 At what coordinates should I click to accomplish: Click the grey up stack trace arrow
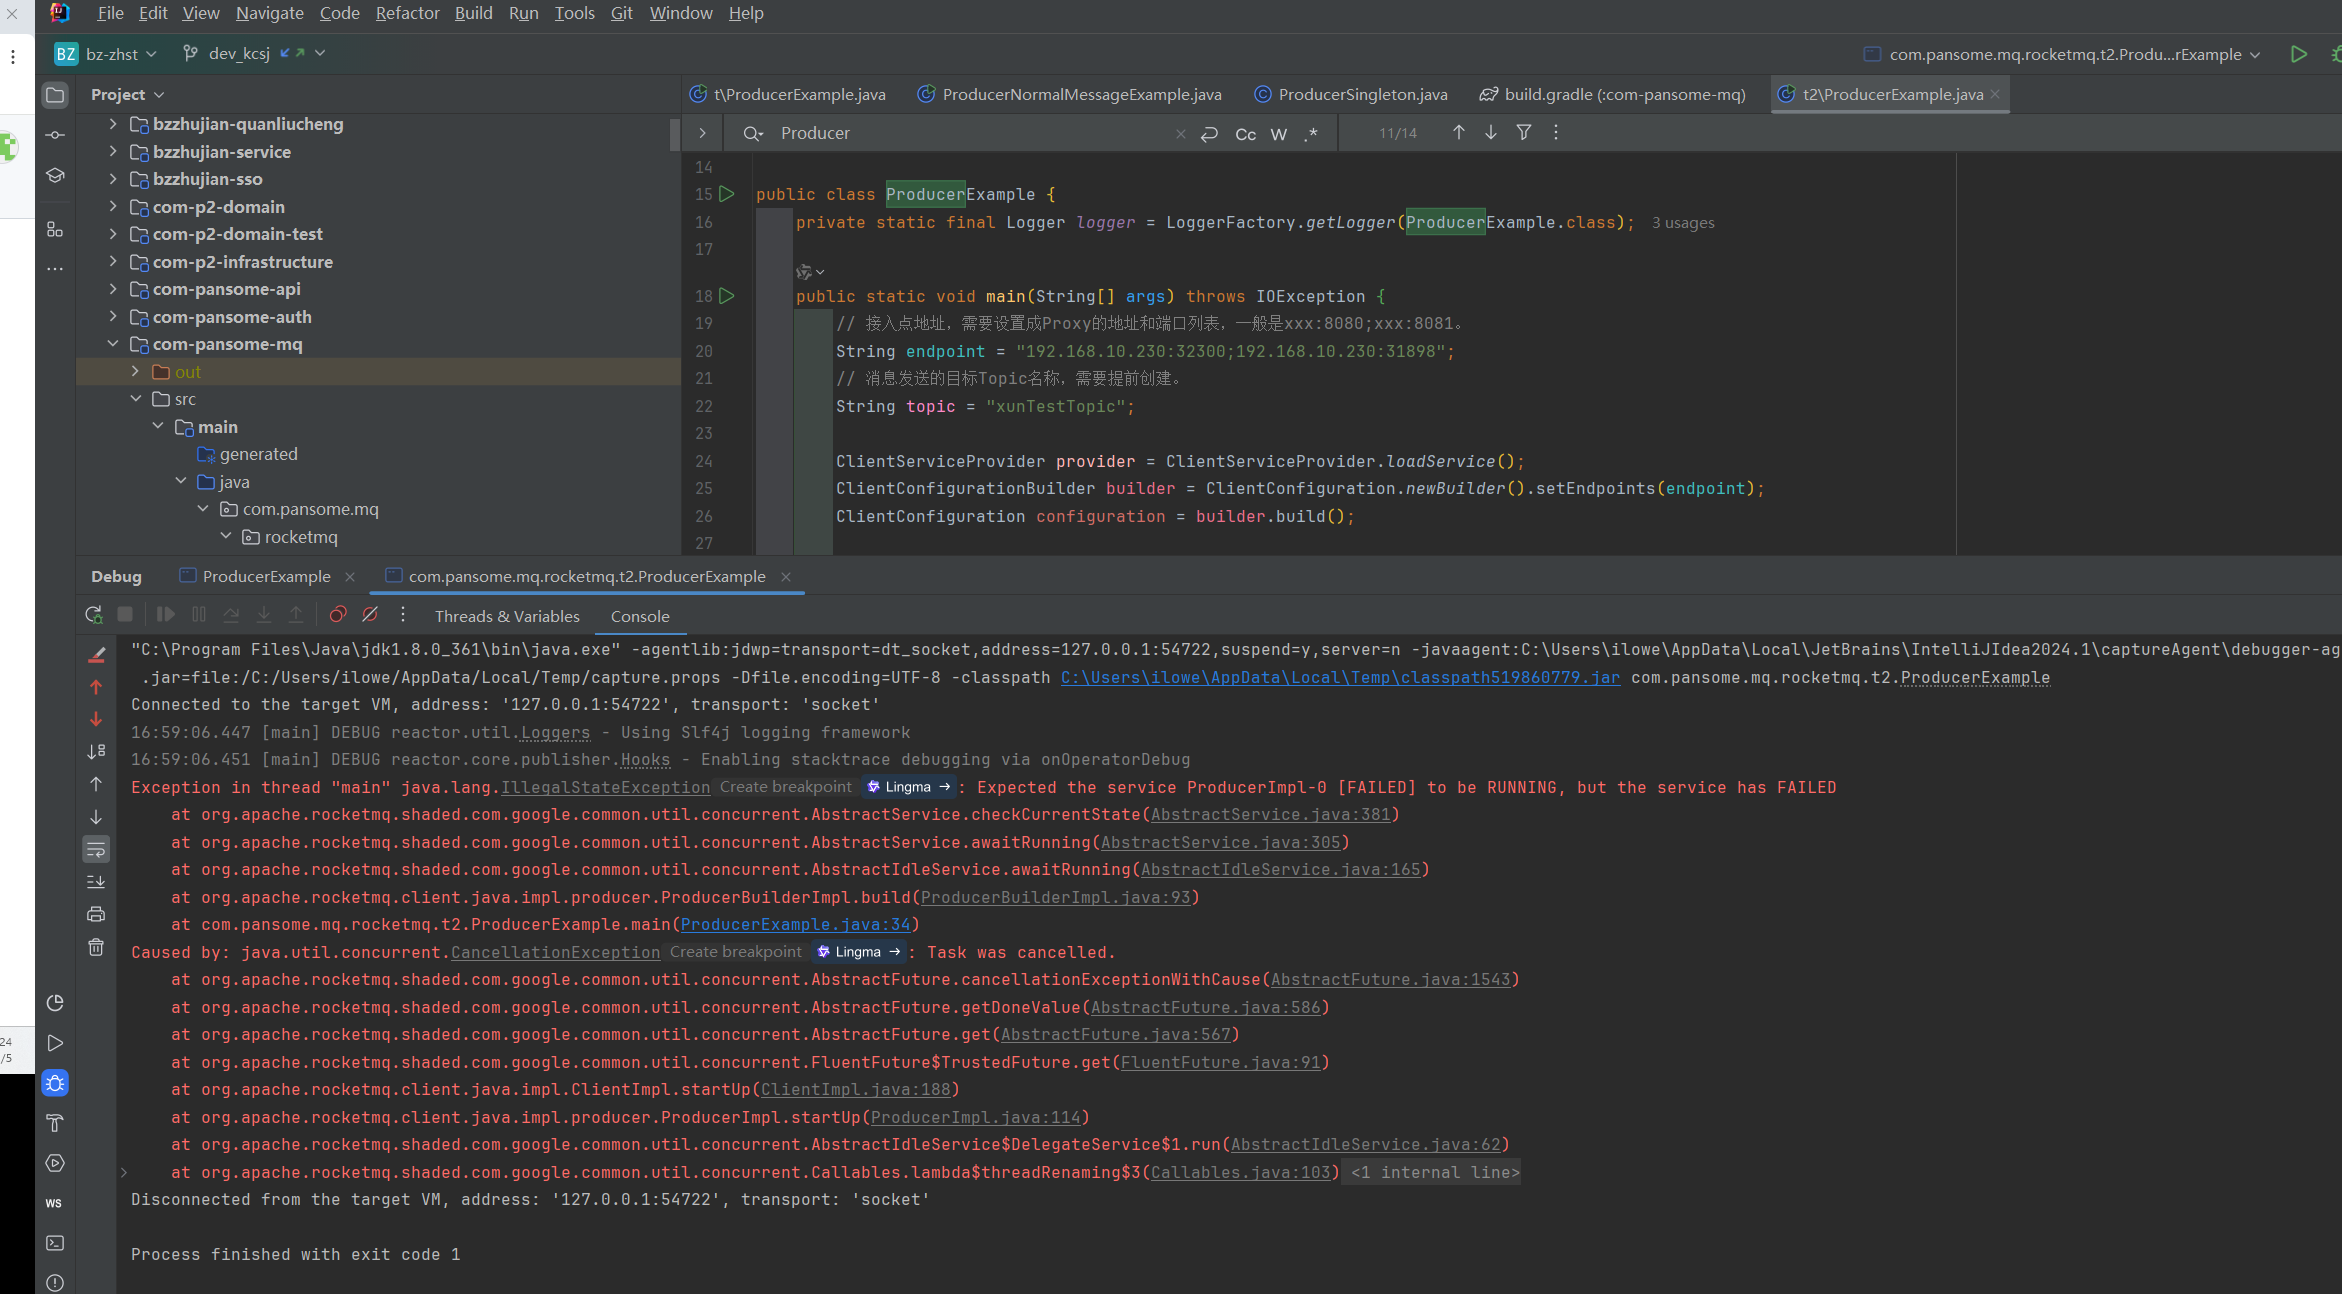(x=96, y=784)
